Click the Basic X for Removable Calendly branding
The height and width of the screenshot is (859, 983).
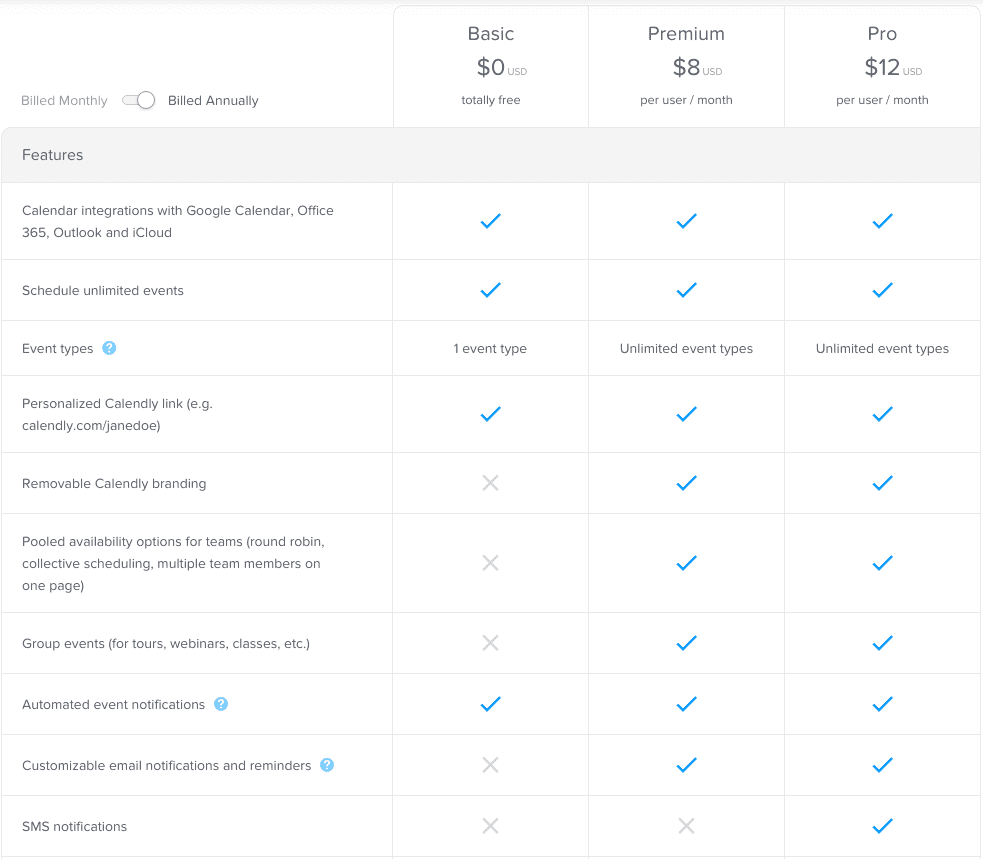[x=490, y=483]
